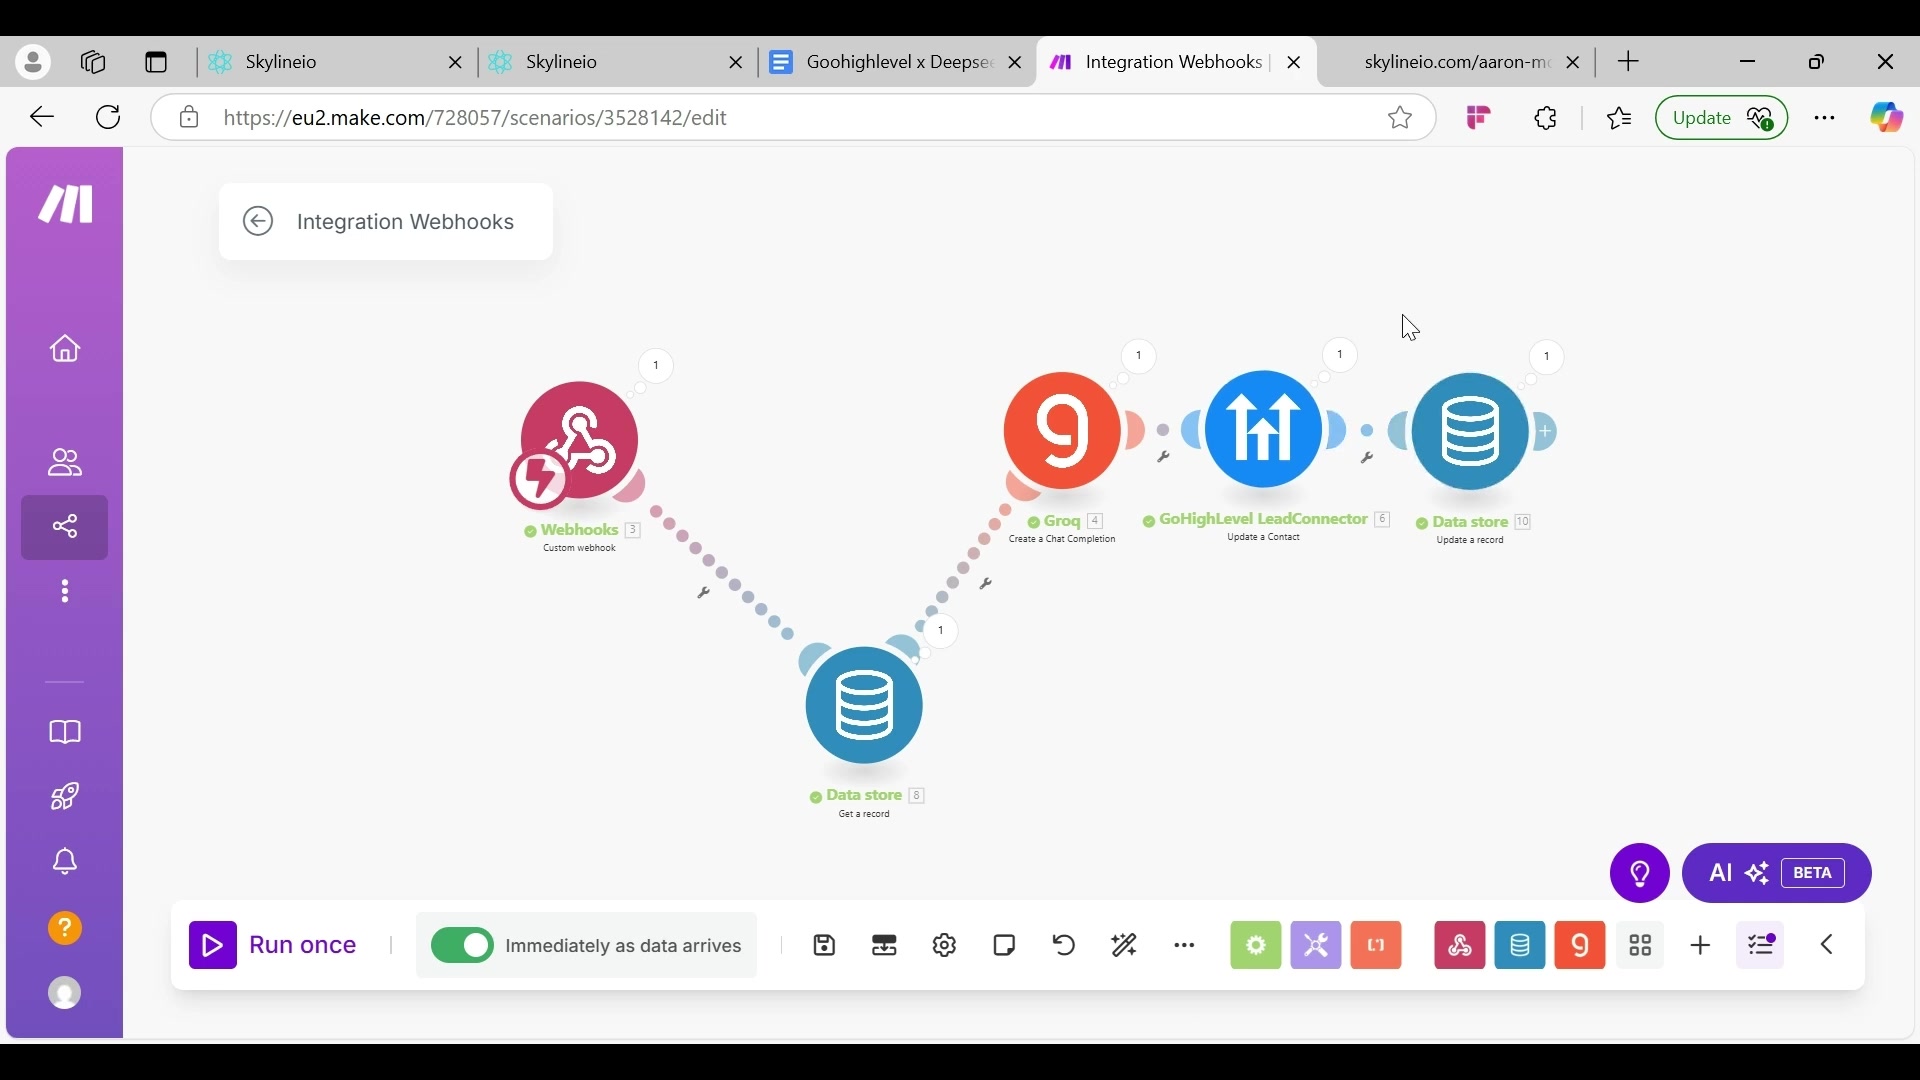The height and width of the screenshot is (1080, 1920).
Task: Click Run once button
Action: pyautogui.click(x=274, y=946)
